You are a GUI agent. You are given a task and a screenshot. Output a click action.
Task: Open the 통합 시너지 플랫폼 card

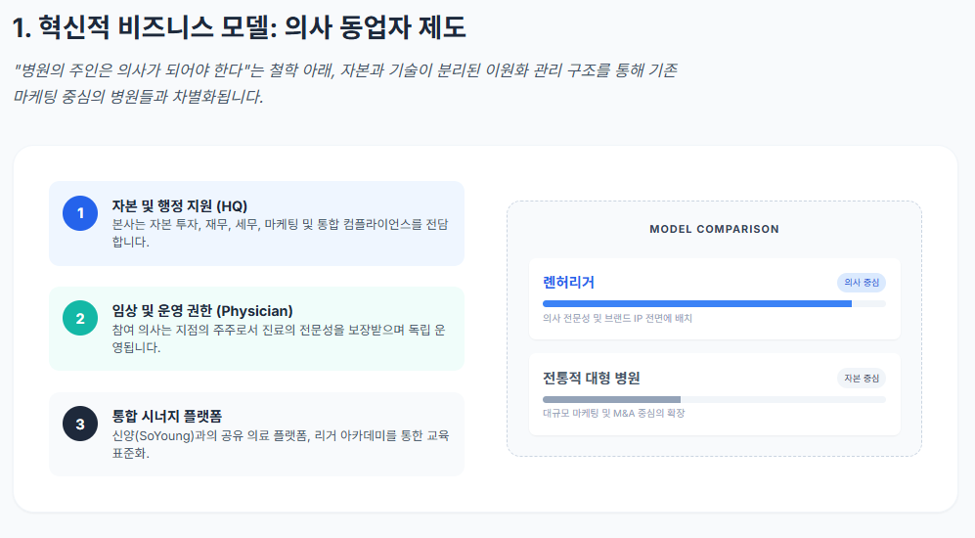(x=257, y=434)
